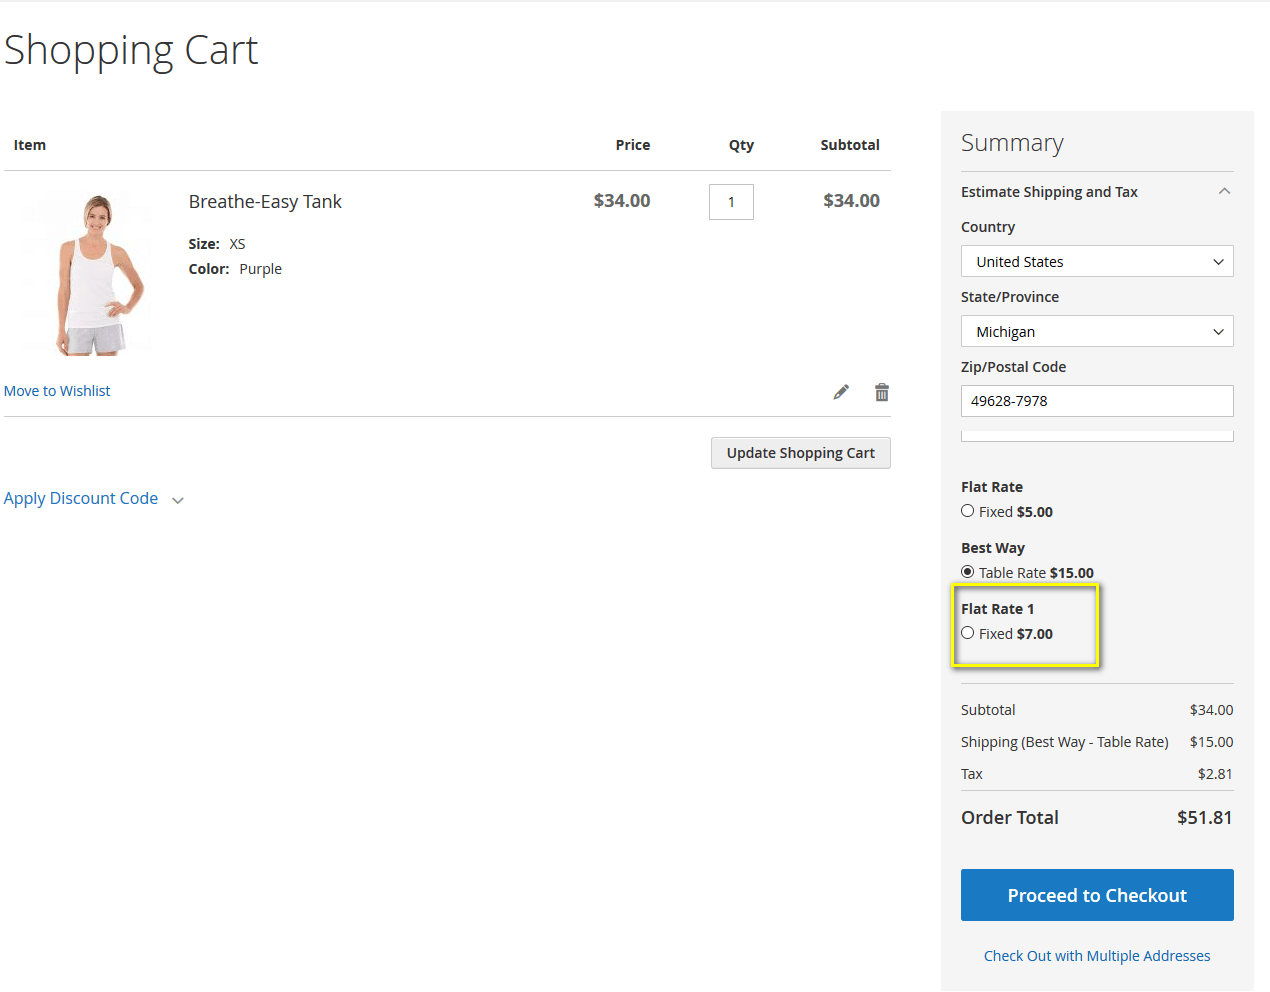This screenshot has width=1270, height=992.
Task: Click the Breathe-Easy Tank product name
Action: click(x=265, y=202)
